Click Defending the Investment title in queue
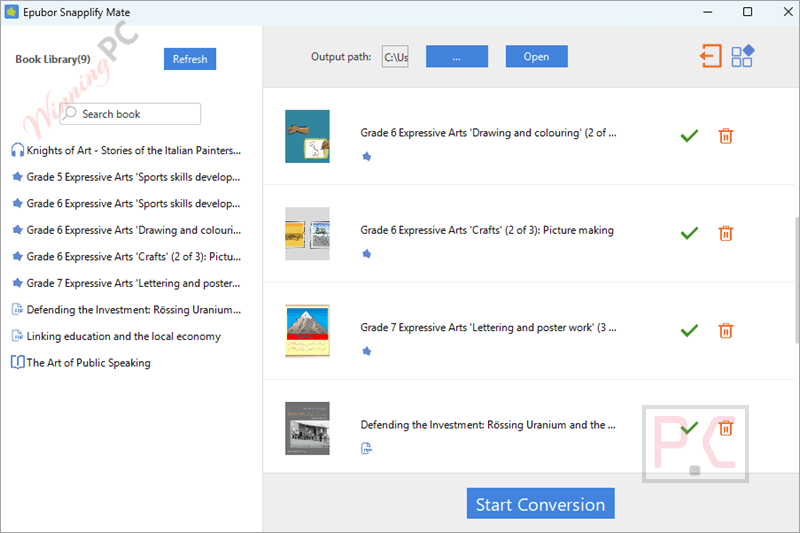Image resolution: width=800 pixels, height=533 pixels. 488,425
